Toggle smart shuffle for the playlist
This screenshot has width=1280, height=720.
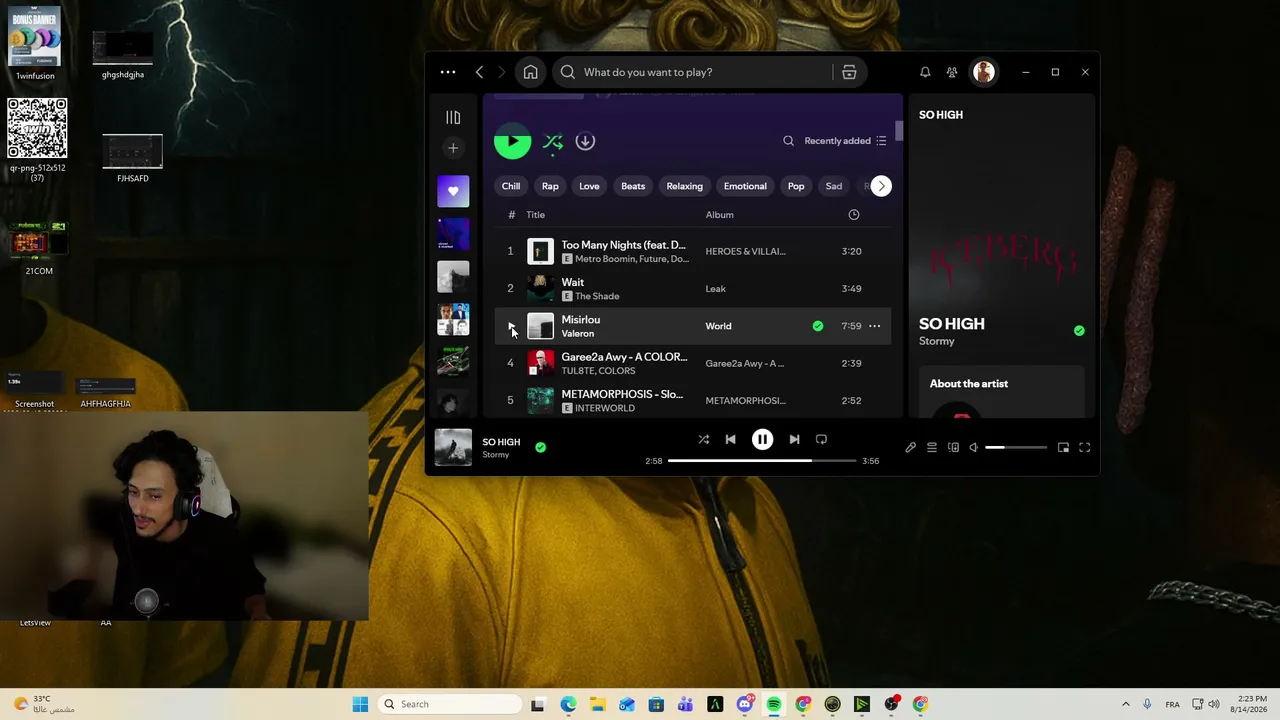pos(553,142)
